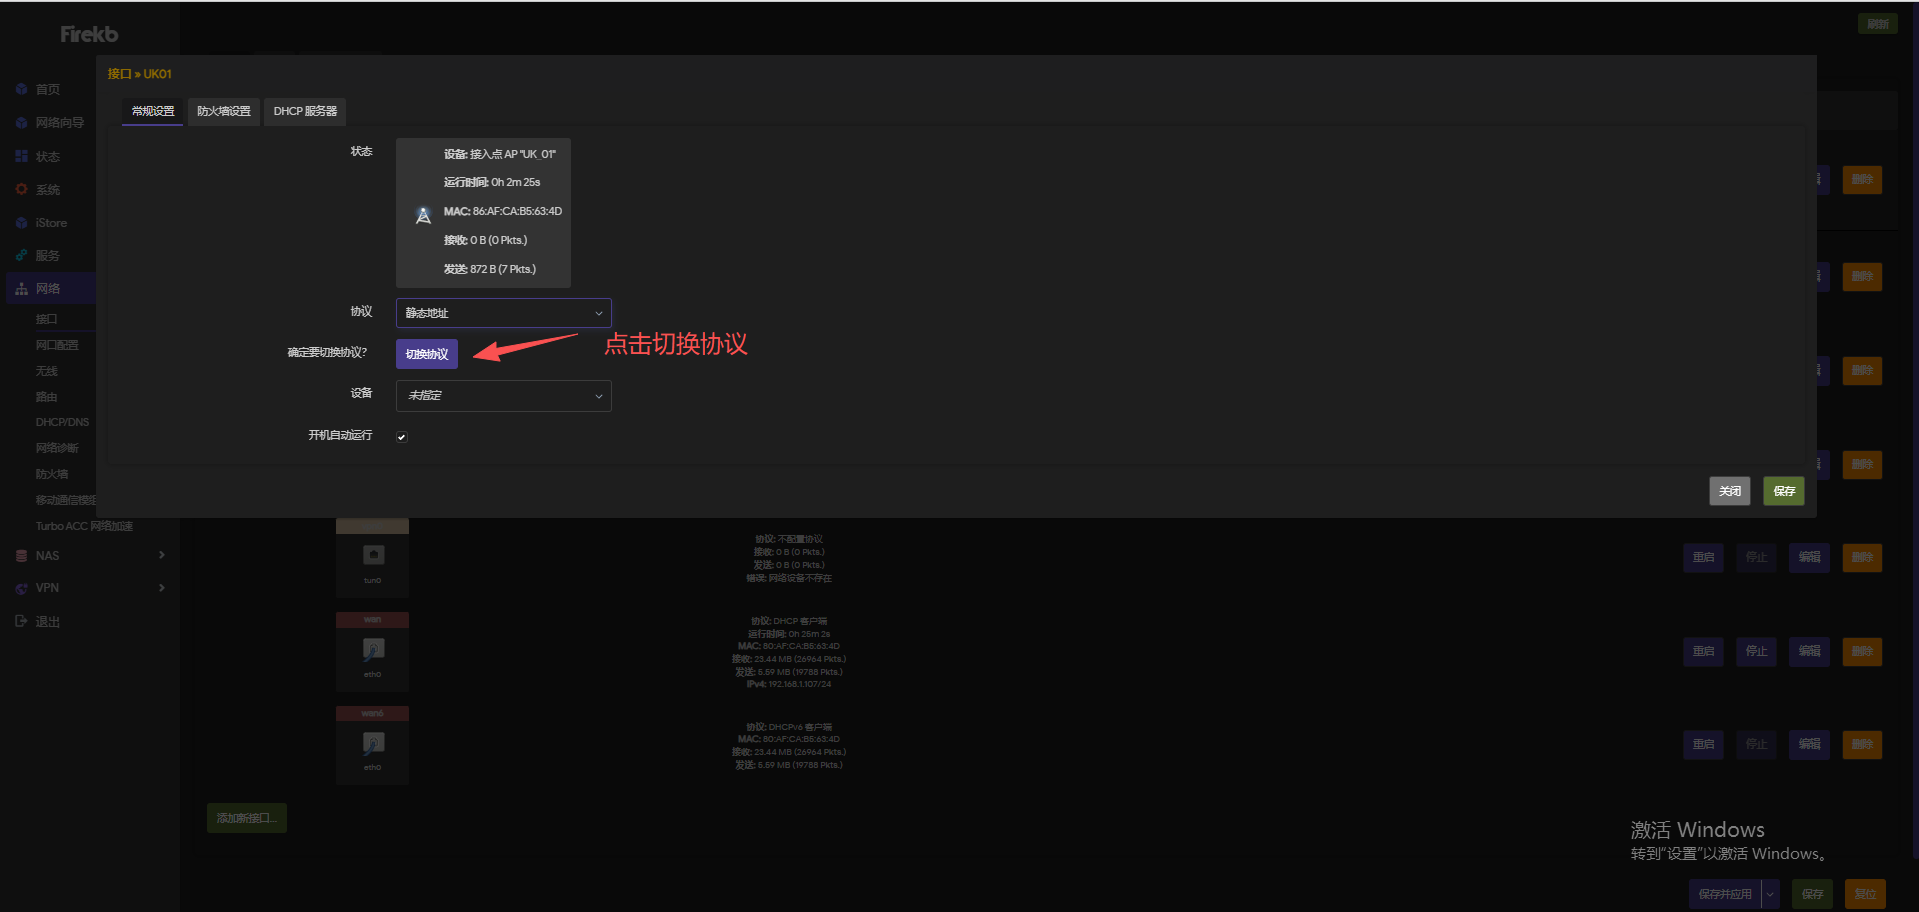The width and height of the screenshot is (1919, 912).
Task: Click the 状态 status icon in sidebar
Action: (x=21, y=157)
